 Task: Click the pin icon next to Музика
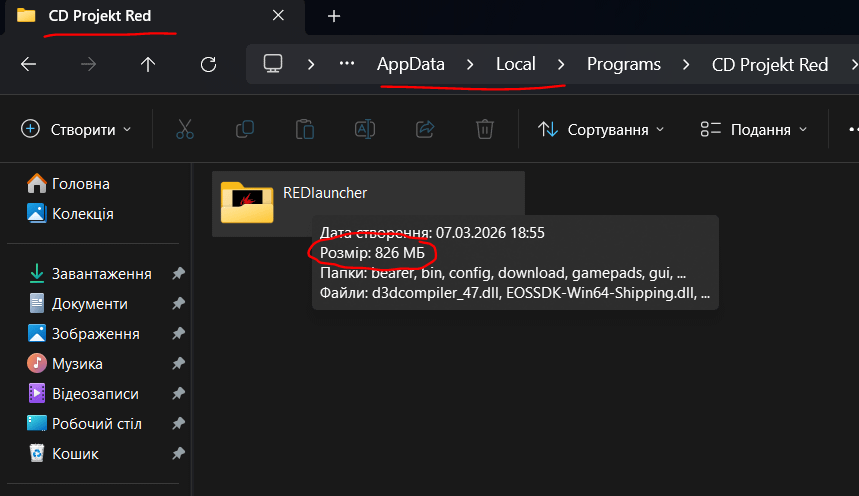(179, 363)
